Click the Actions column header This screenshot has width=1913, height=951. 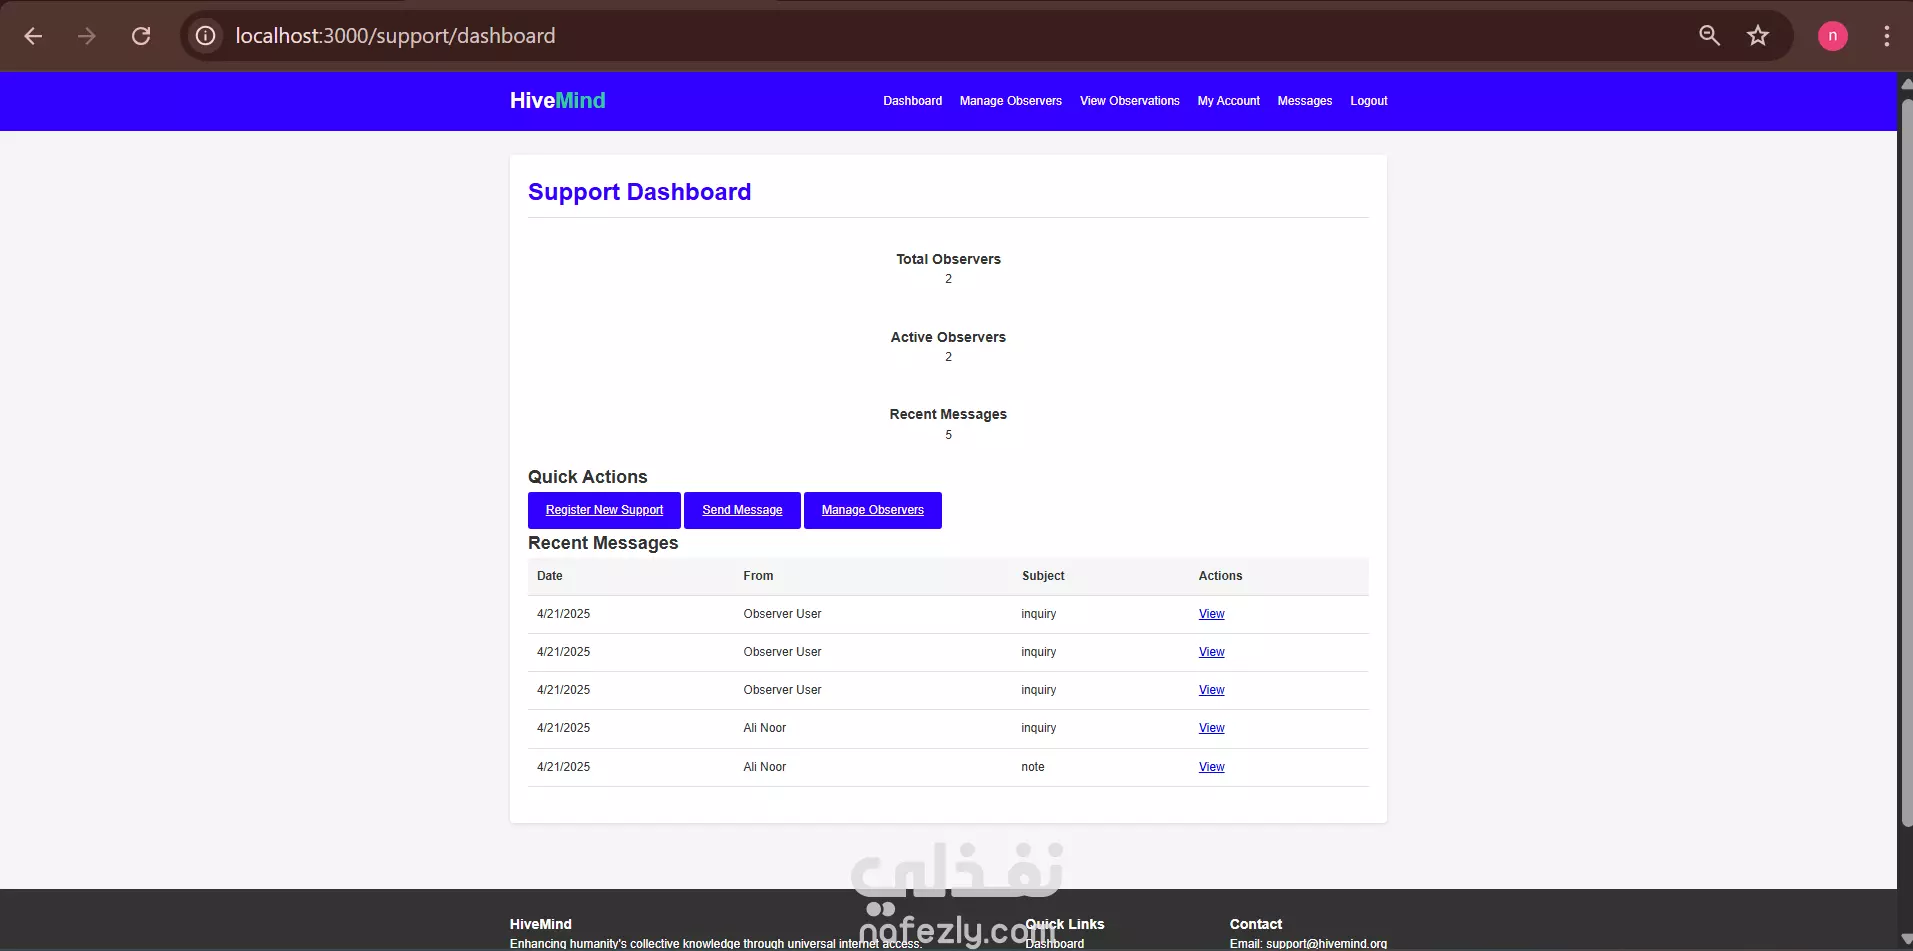point(1220,576)
